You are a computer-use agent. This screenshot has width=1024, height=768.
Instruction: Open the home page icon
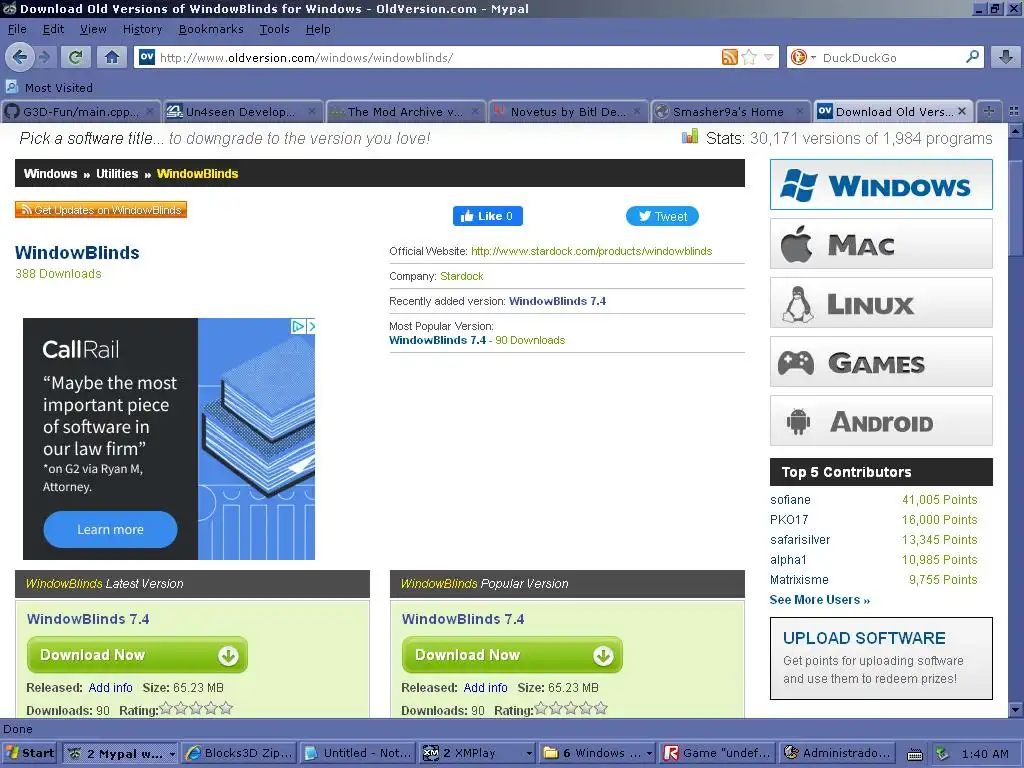pyautogui.click(x=112, y=57)
